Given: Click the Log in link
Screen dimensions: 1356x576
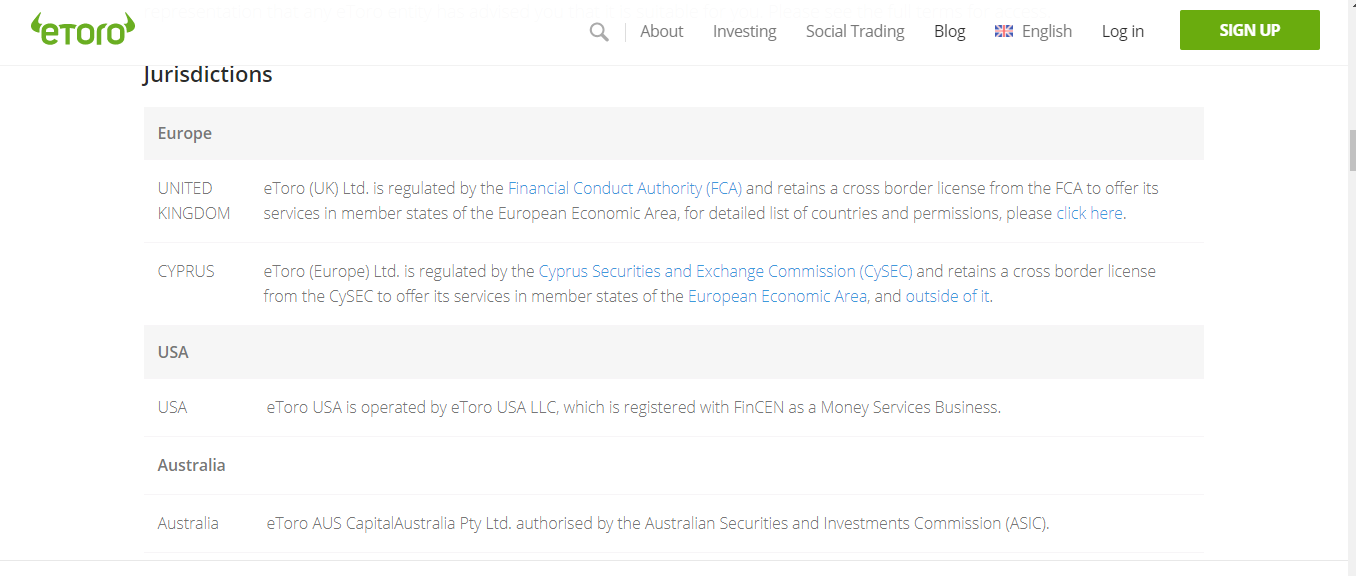Looking at the screenshot, I should coord(1122,31).
